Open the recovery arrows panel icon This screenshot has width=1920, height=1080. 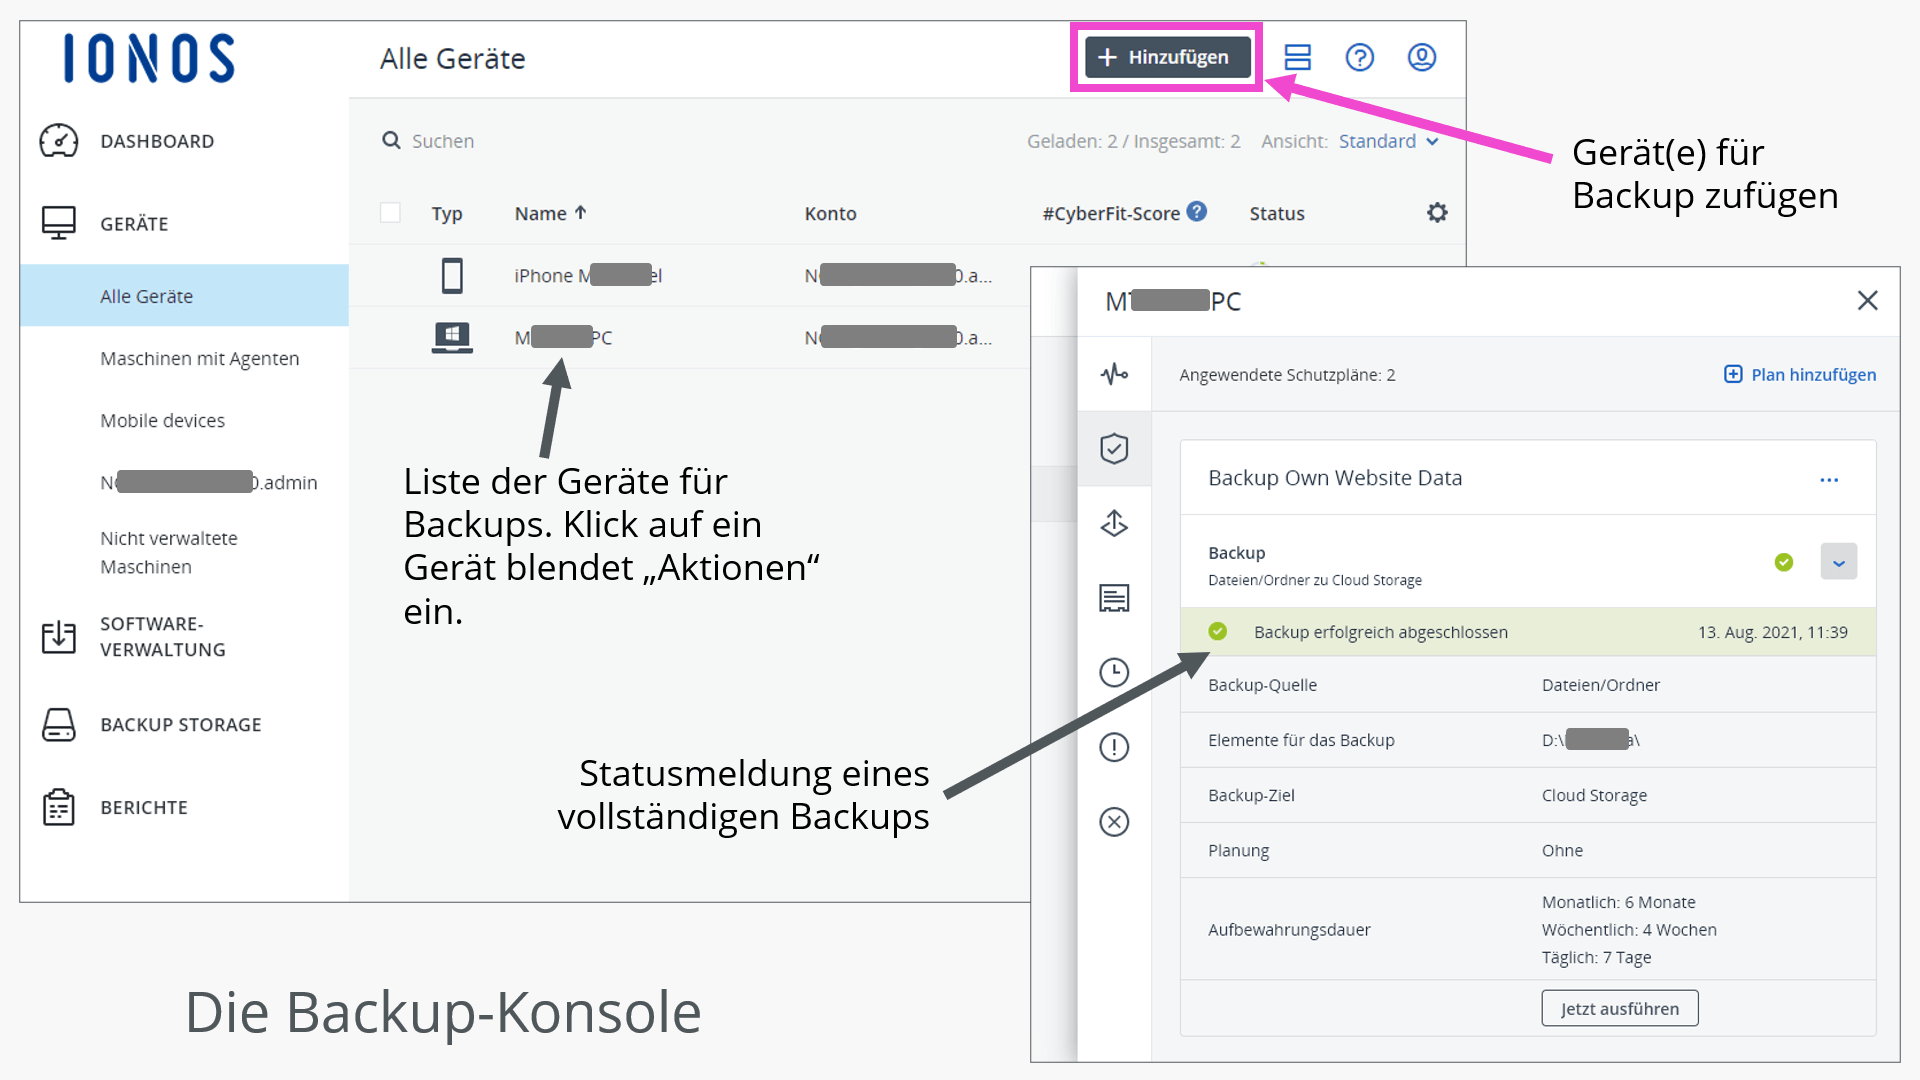click(x=1114, y=523)
